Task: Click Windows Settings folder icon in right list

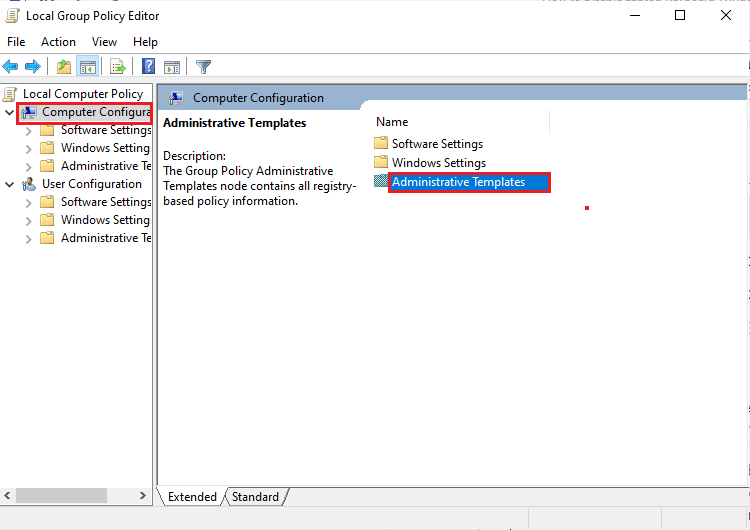Action: [x=381, y=162]
